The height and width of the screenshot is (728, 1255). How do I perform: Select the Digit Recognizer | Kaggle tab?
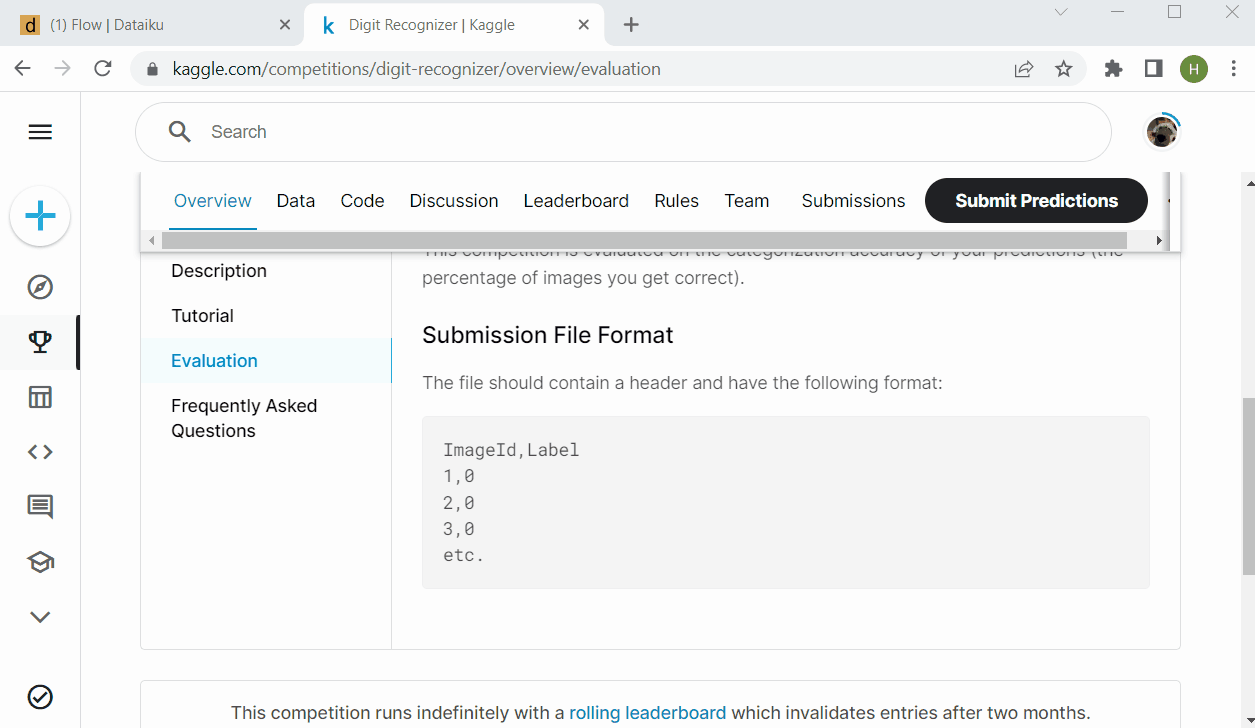[456, 25]
